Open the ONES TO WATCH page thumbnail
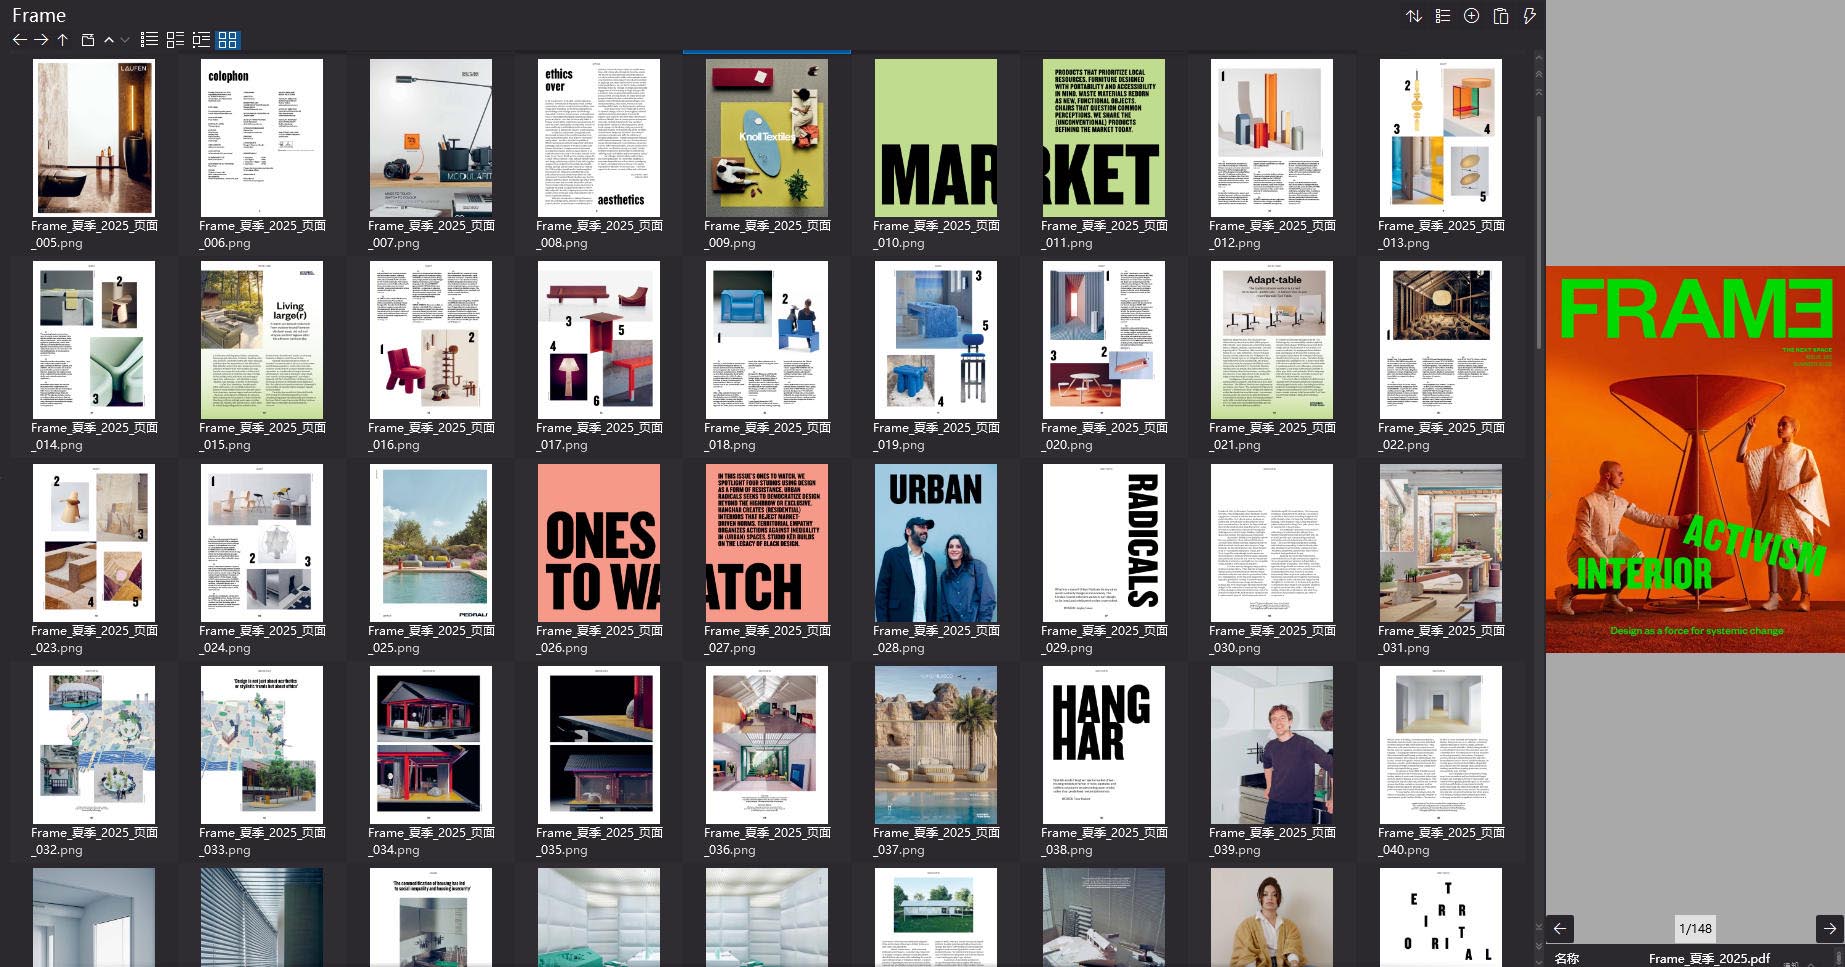The width and height of the screenshot is (1845, 967). tap(600, 543)
